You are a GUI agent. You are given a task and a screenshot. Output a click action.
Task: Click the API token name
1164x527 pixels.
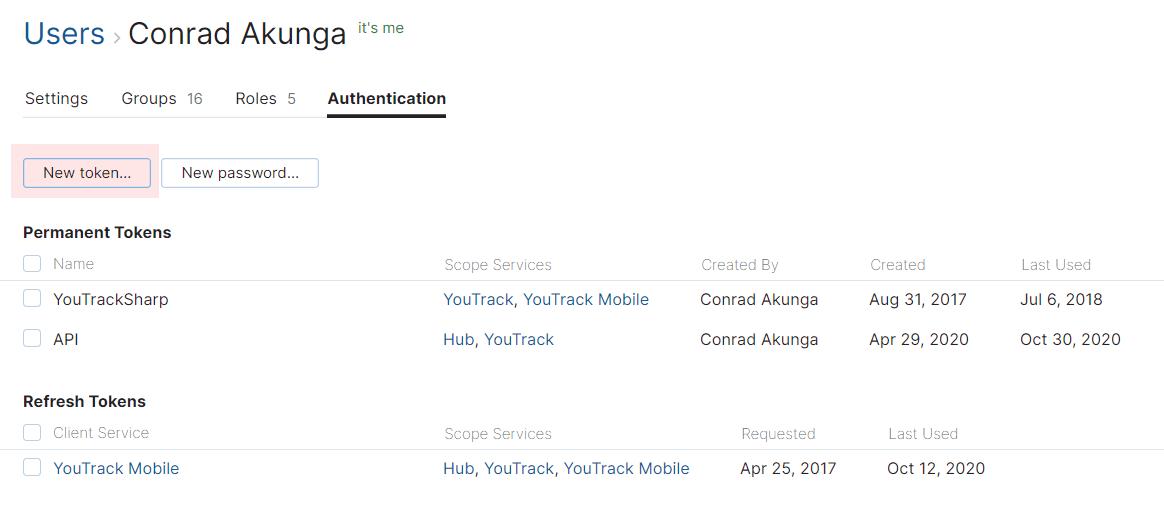click(x=66, y=339)
